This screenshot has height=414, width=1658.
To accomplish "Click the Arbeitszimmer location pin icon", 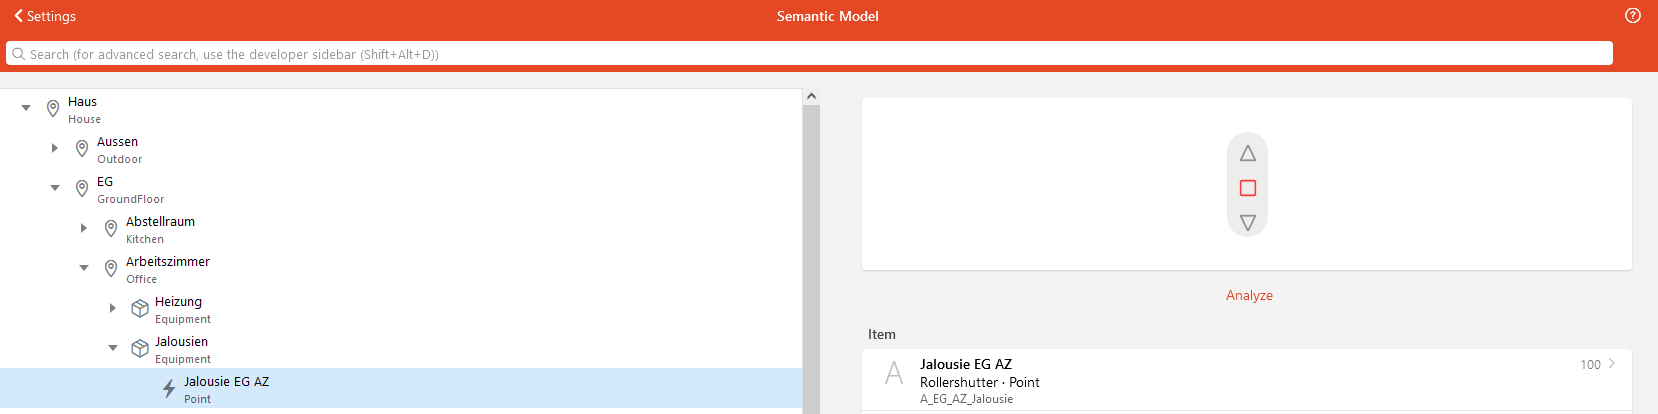I will pyautogui.click(x=111, y=268).
